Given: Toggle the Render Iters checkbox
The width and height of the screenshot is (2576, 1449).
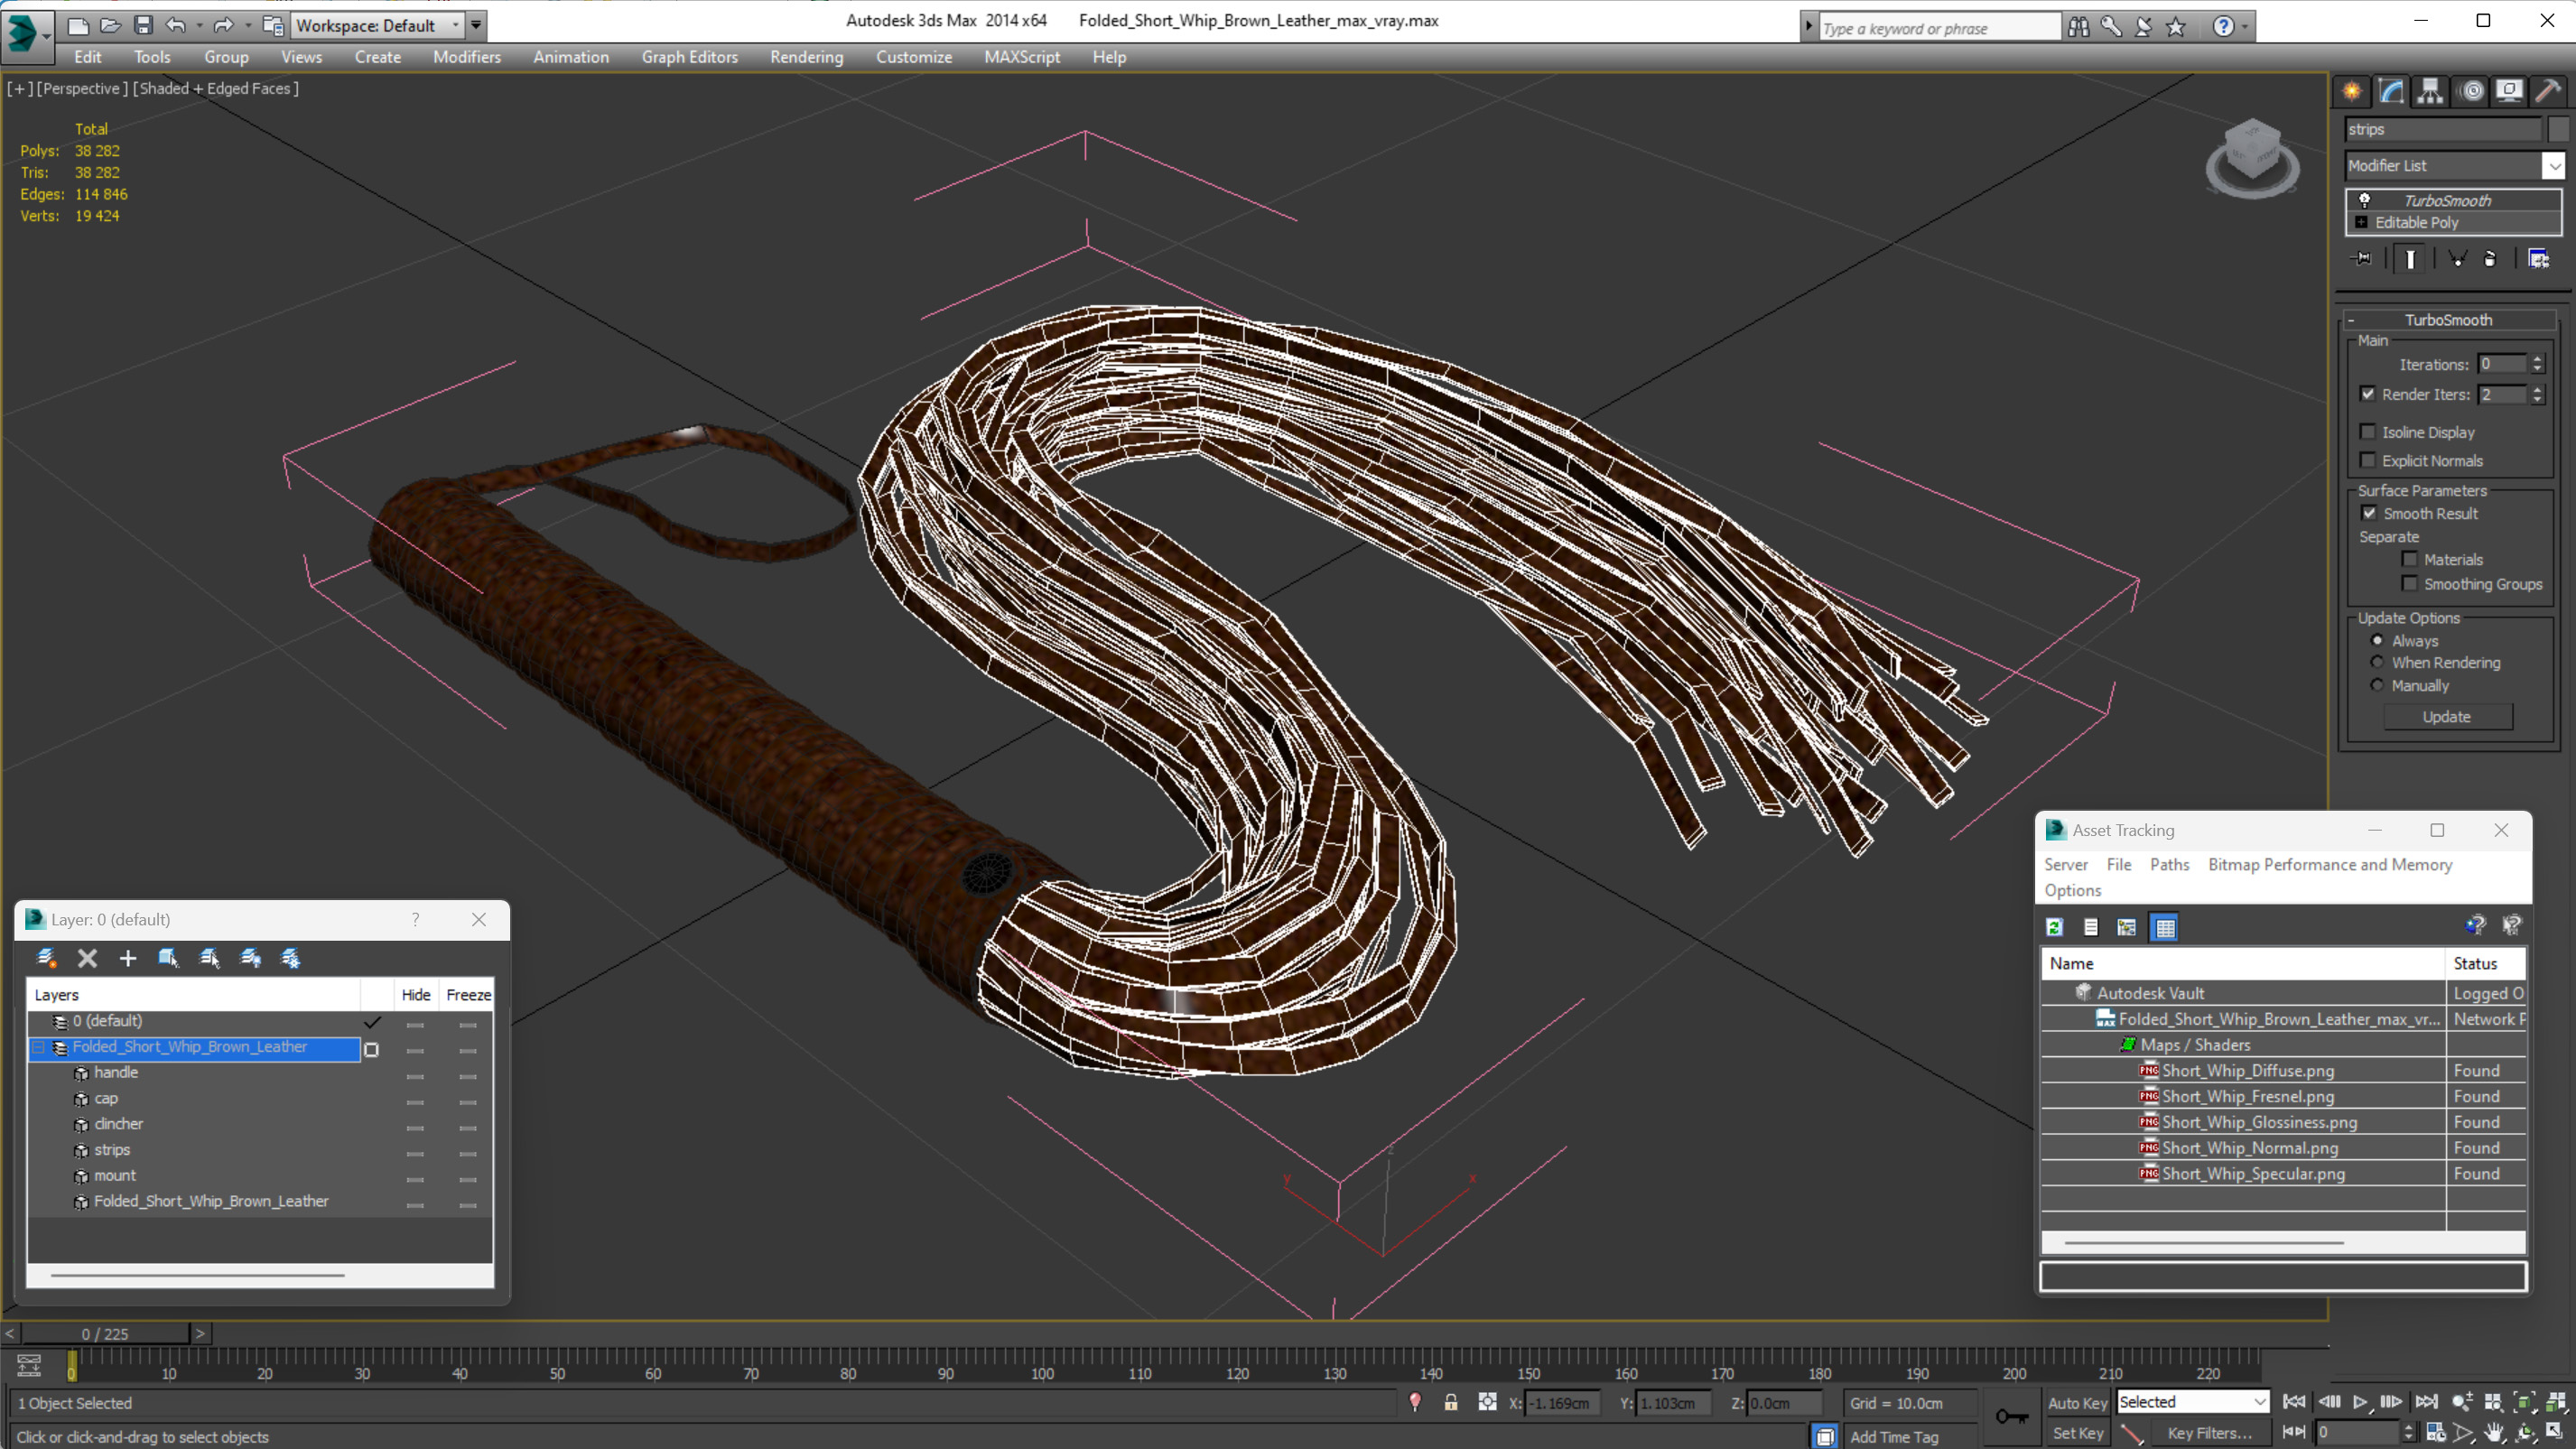Looking at the screenshot, I should tap(2367, 394).
